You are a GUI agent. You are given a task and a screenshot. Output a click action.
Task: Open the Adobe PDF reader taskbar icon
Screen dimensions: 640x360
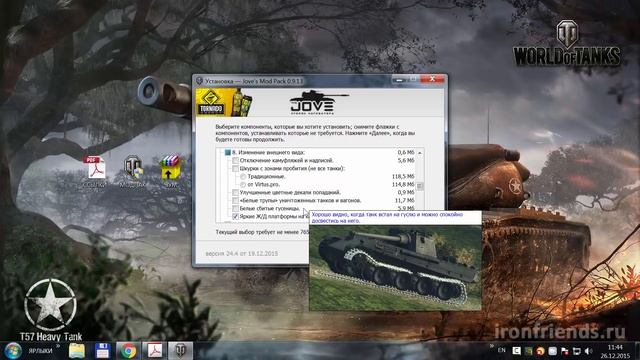[x=155, y=351]
